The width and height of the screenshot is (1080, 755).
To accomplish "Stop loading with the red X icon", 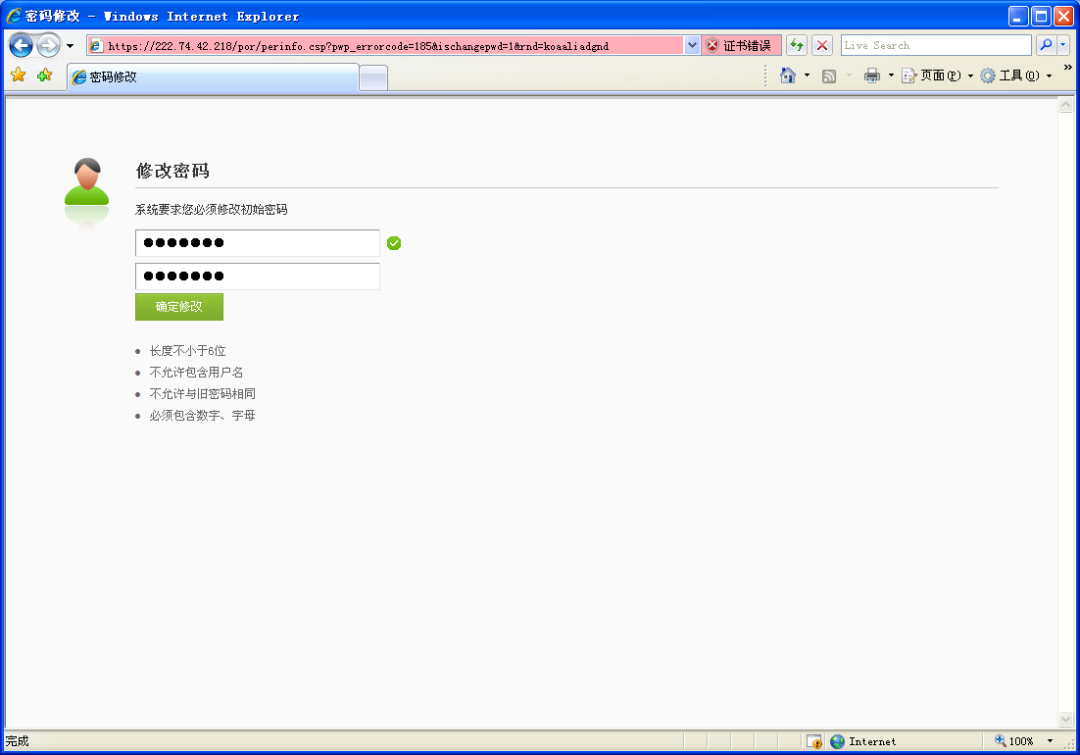I will [822, 45].
